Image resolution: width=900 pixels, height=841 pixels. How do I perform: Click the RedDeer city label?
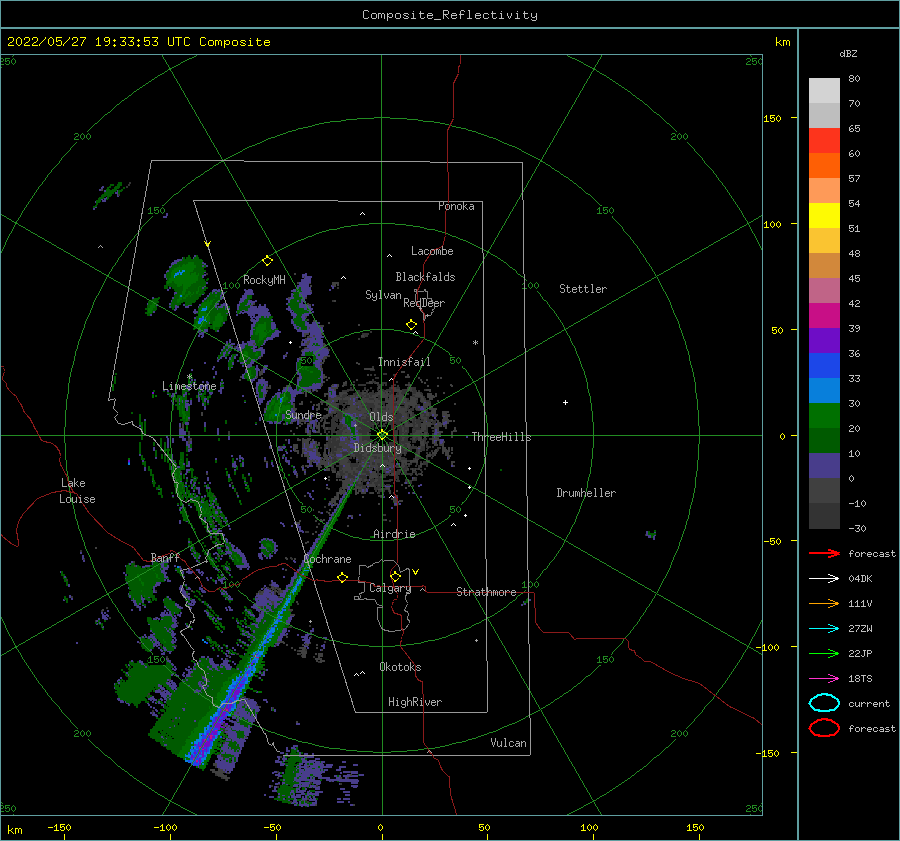tap(424, 303)
